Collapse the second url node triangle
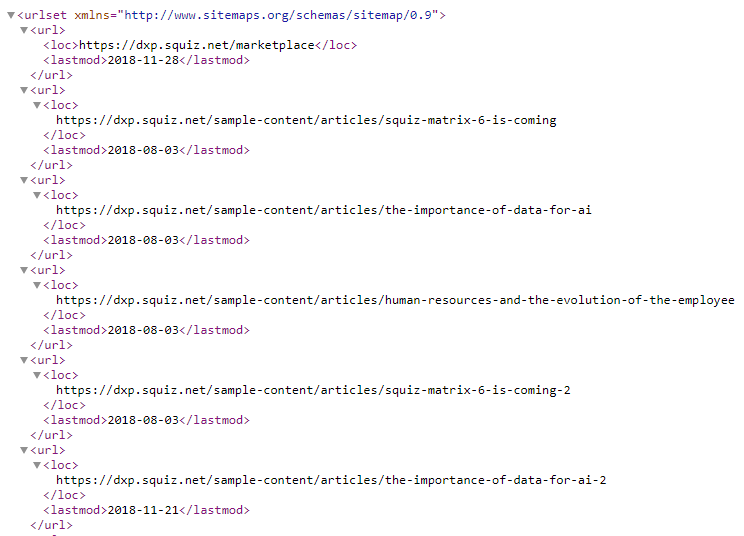This screenshot has width=744, height=536. [x=24, y=90]
